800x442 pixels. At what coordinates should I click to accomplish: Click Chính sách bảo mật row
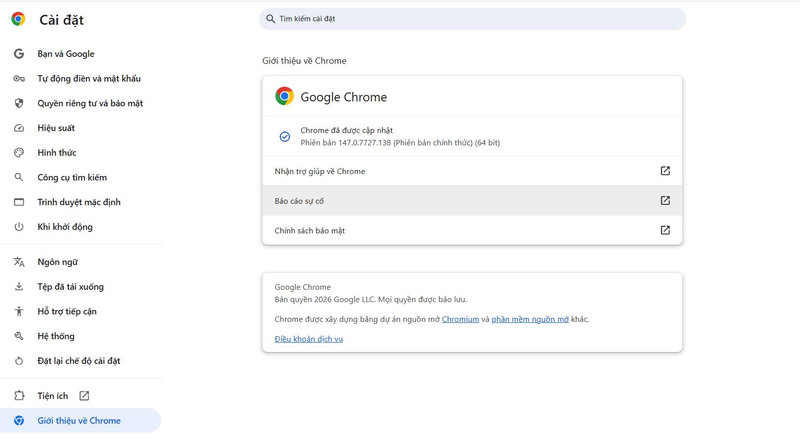(472, 230)
